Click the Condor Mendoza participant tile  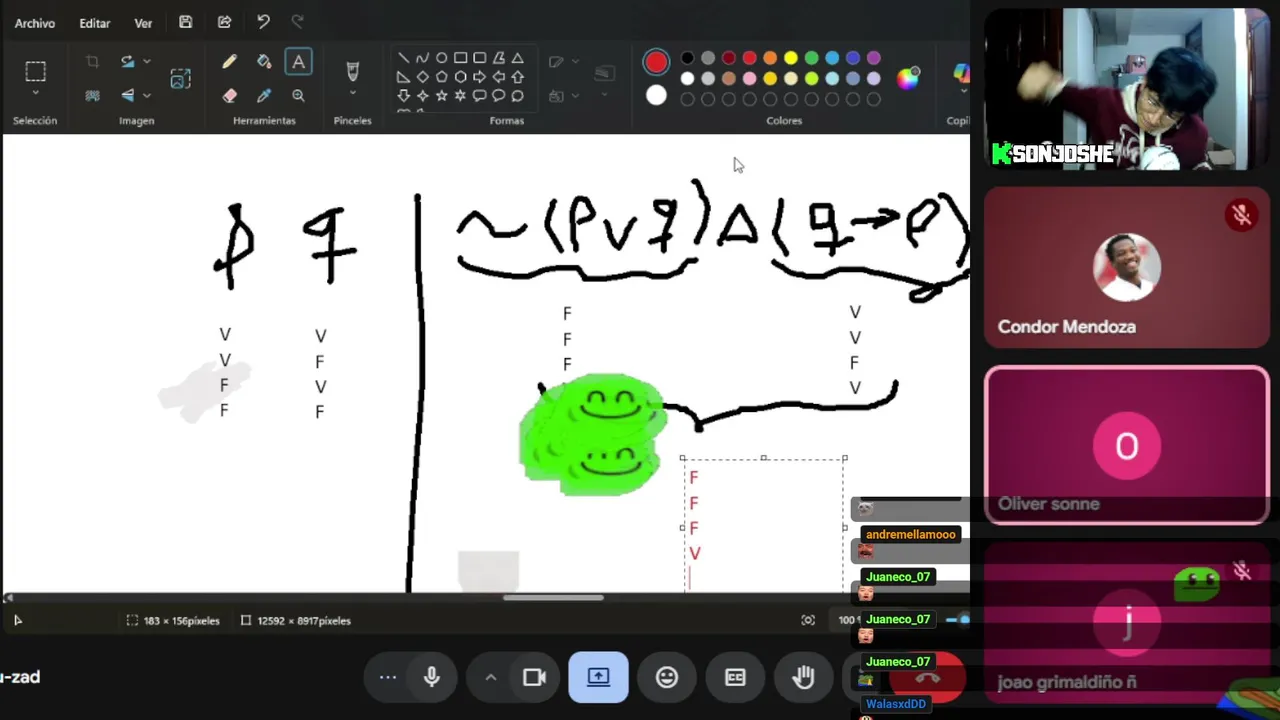click(x=1127, y=267)
